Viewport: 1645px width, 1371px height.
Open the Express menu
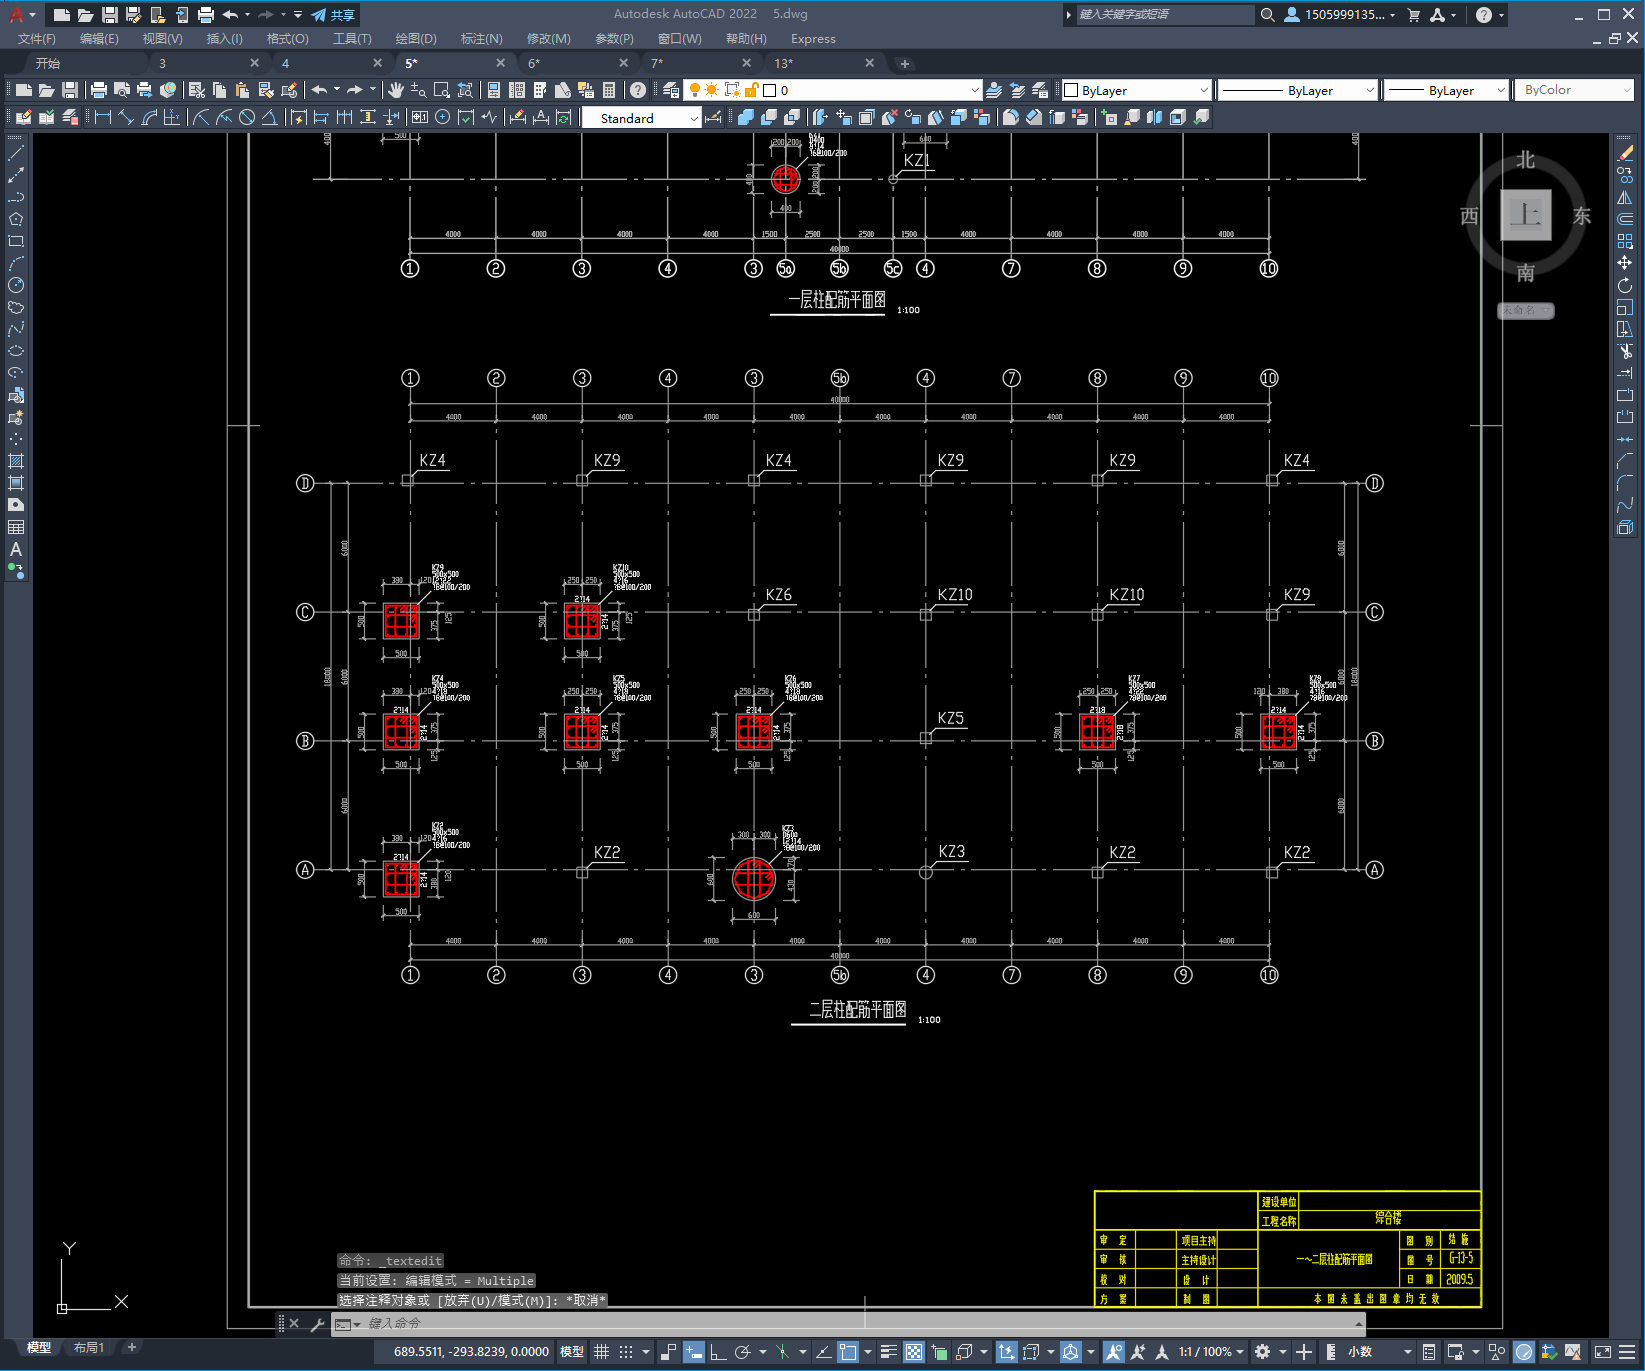[x=813, y=39]
